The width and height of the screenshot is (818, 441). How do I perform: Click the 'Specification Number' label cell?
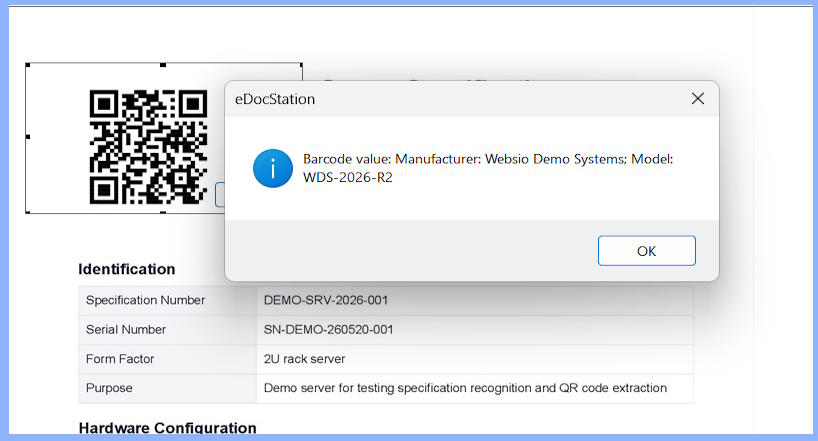coord(167,300)
